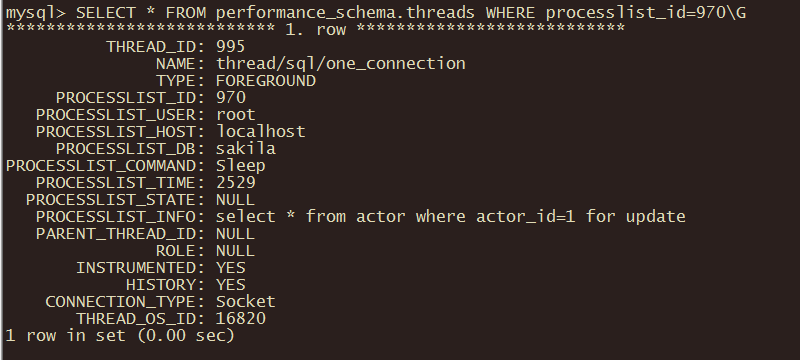Click the 1 row in set line
Image resolution: width=800 pixels, height=360 pixels.
click(x=120, y=336)
